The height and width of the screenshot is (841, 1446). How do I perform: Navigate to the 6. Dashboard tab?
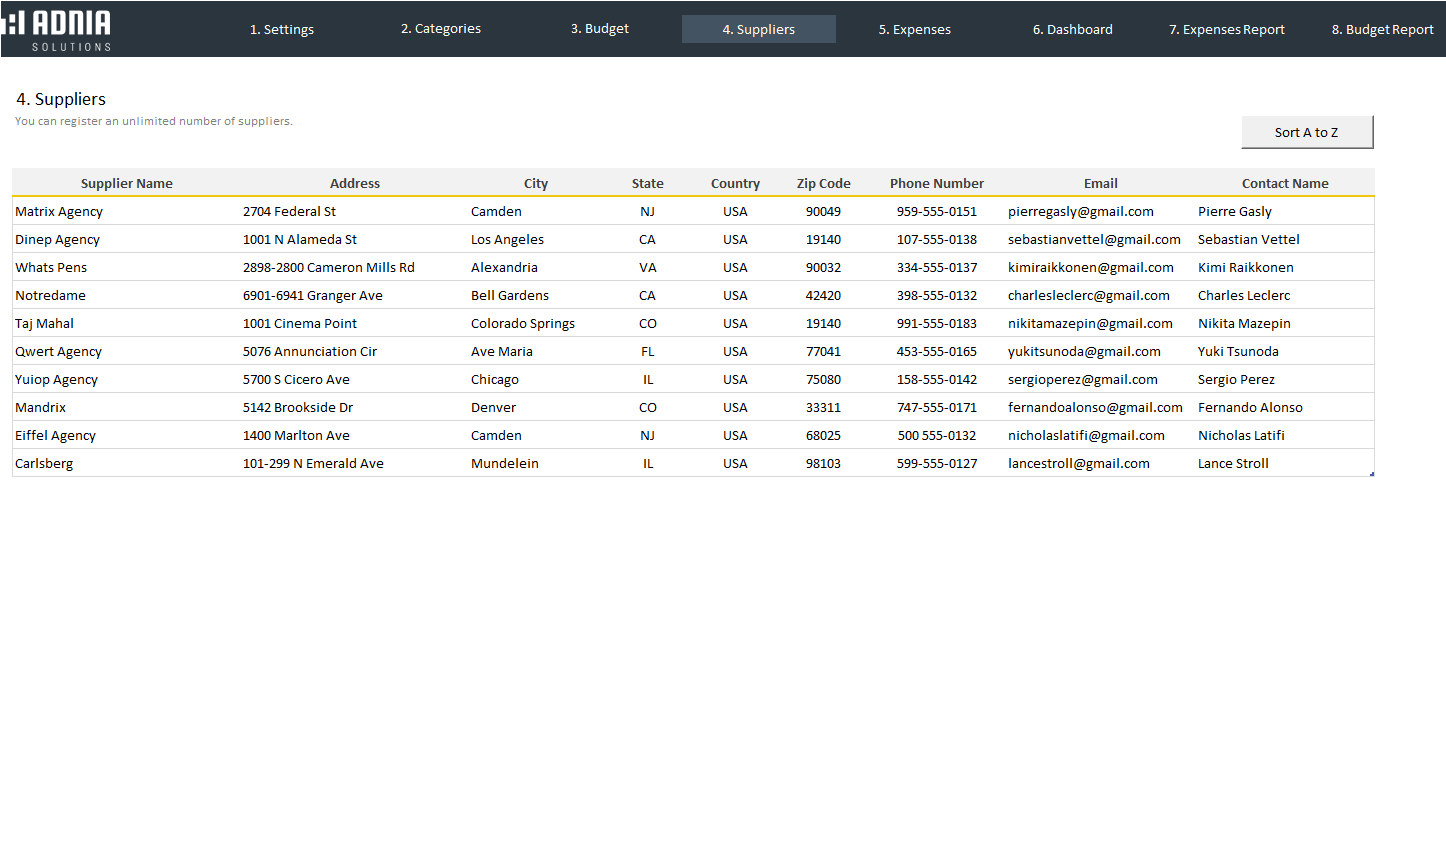(1073, 29)
